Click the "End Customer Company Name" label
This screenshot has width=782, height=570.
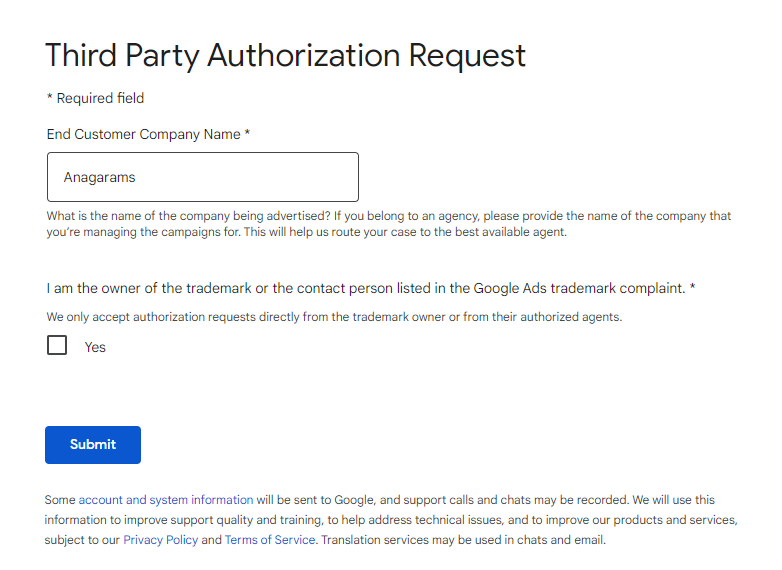(143, 134)
